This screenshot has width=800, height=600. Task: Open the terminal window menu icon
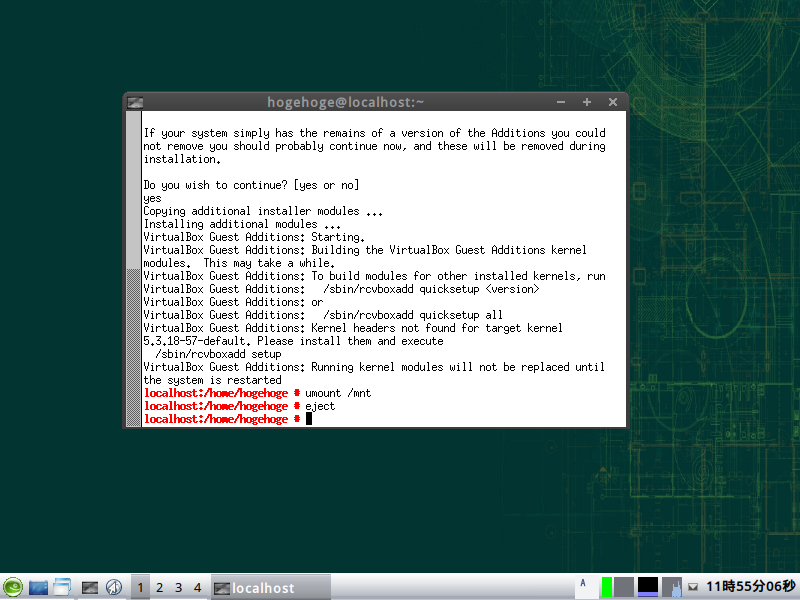tap(135, 103)
